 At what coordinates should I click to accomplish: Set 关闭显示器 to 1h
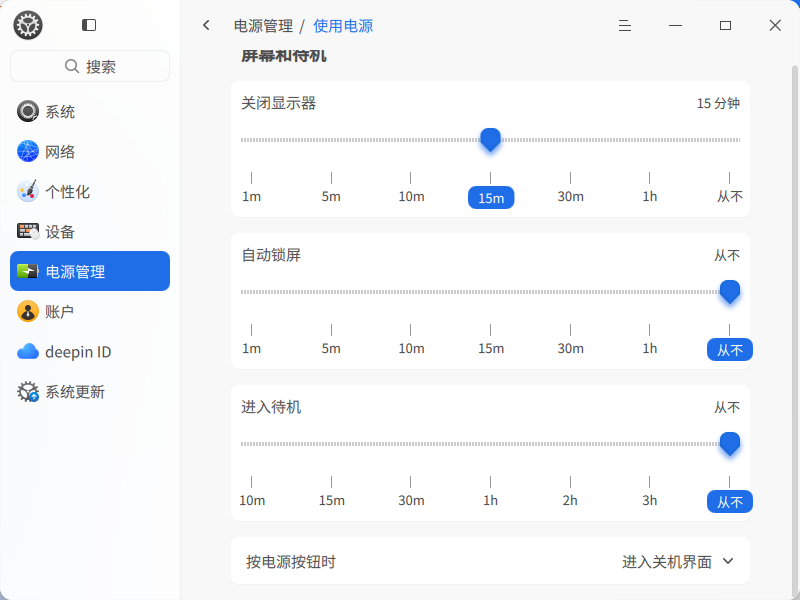coord(649,196)
